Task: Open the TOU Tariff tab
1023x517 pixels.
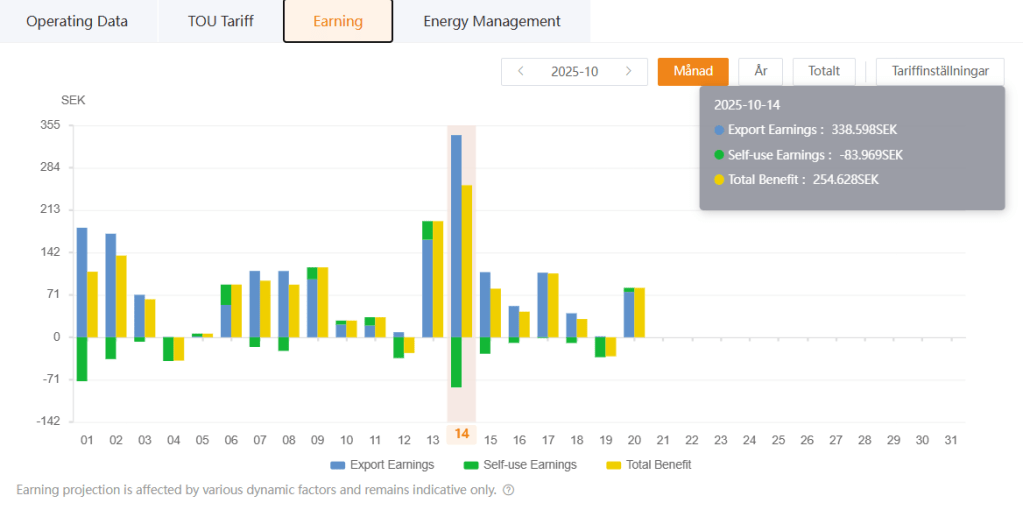Action: click(x=220, y=21)
